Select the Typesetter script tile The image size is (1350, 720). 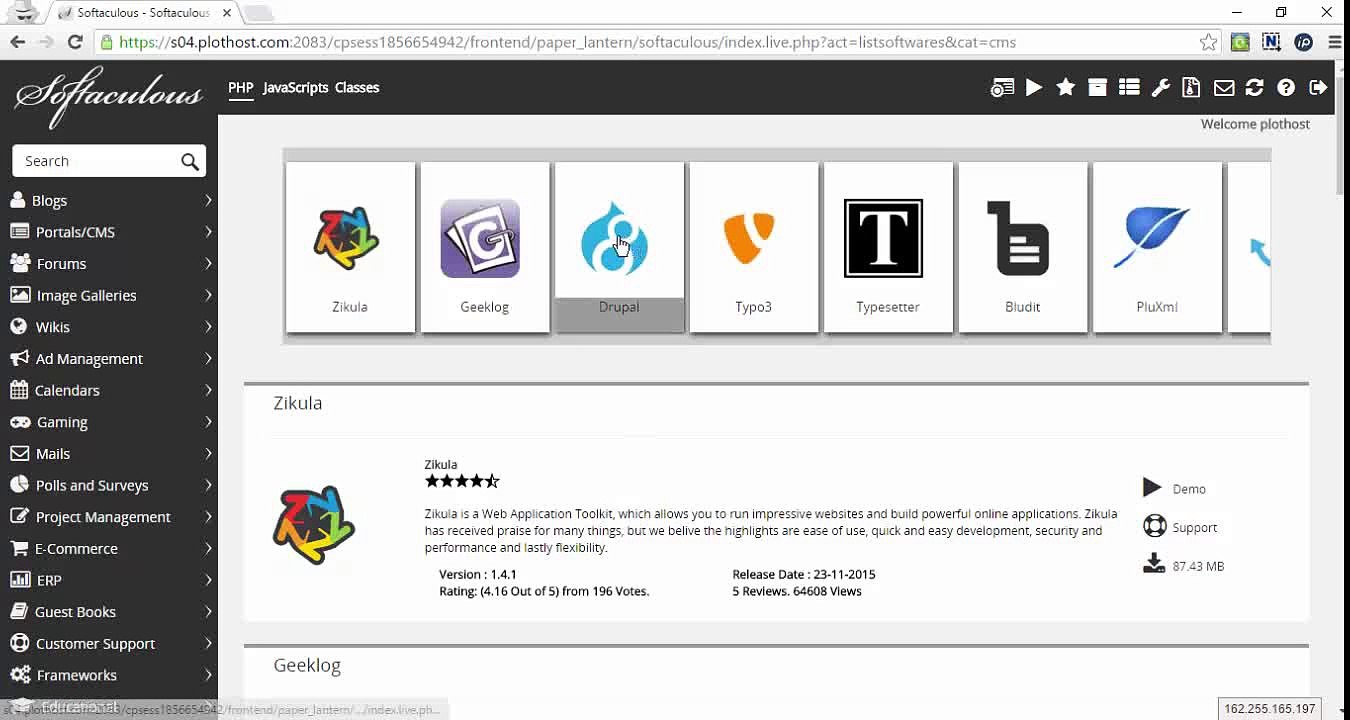[x=888, y=247]
